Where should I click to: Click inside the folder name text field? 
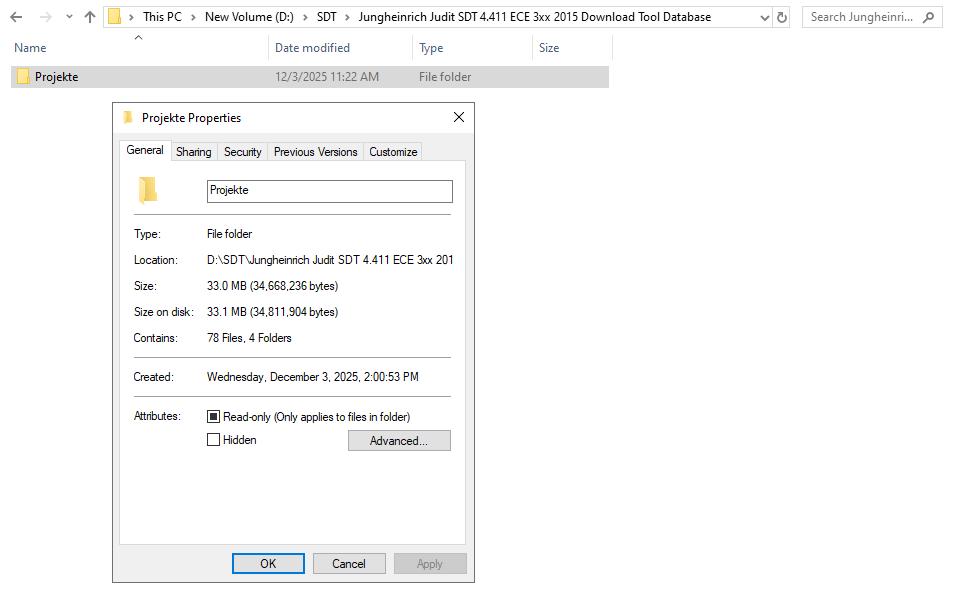coord(328,191)
